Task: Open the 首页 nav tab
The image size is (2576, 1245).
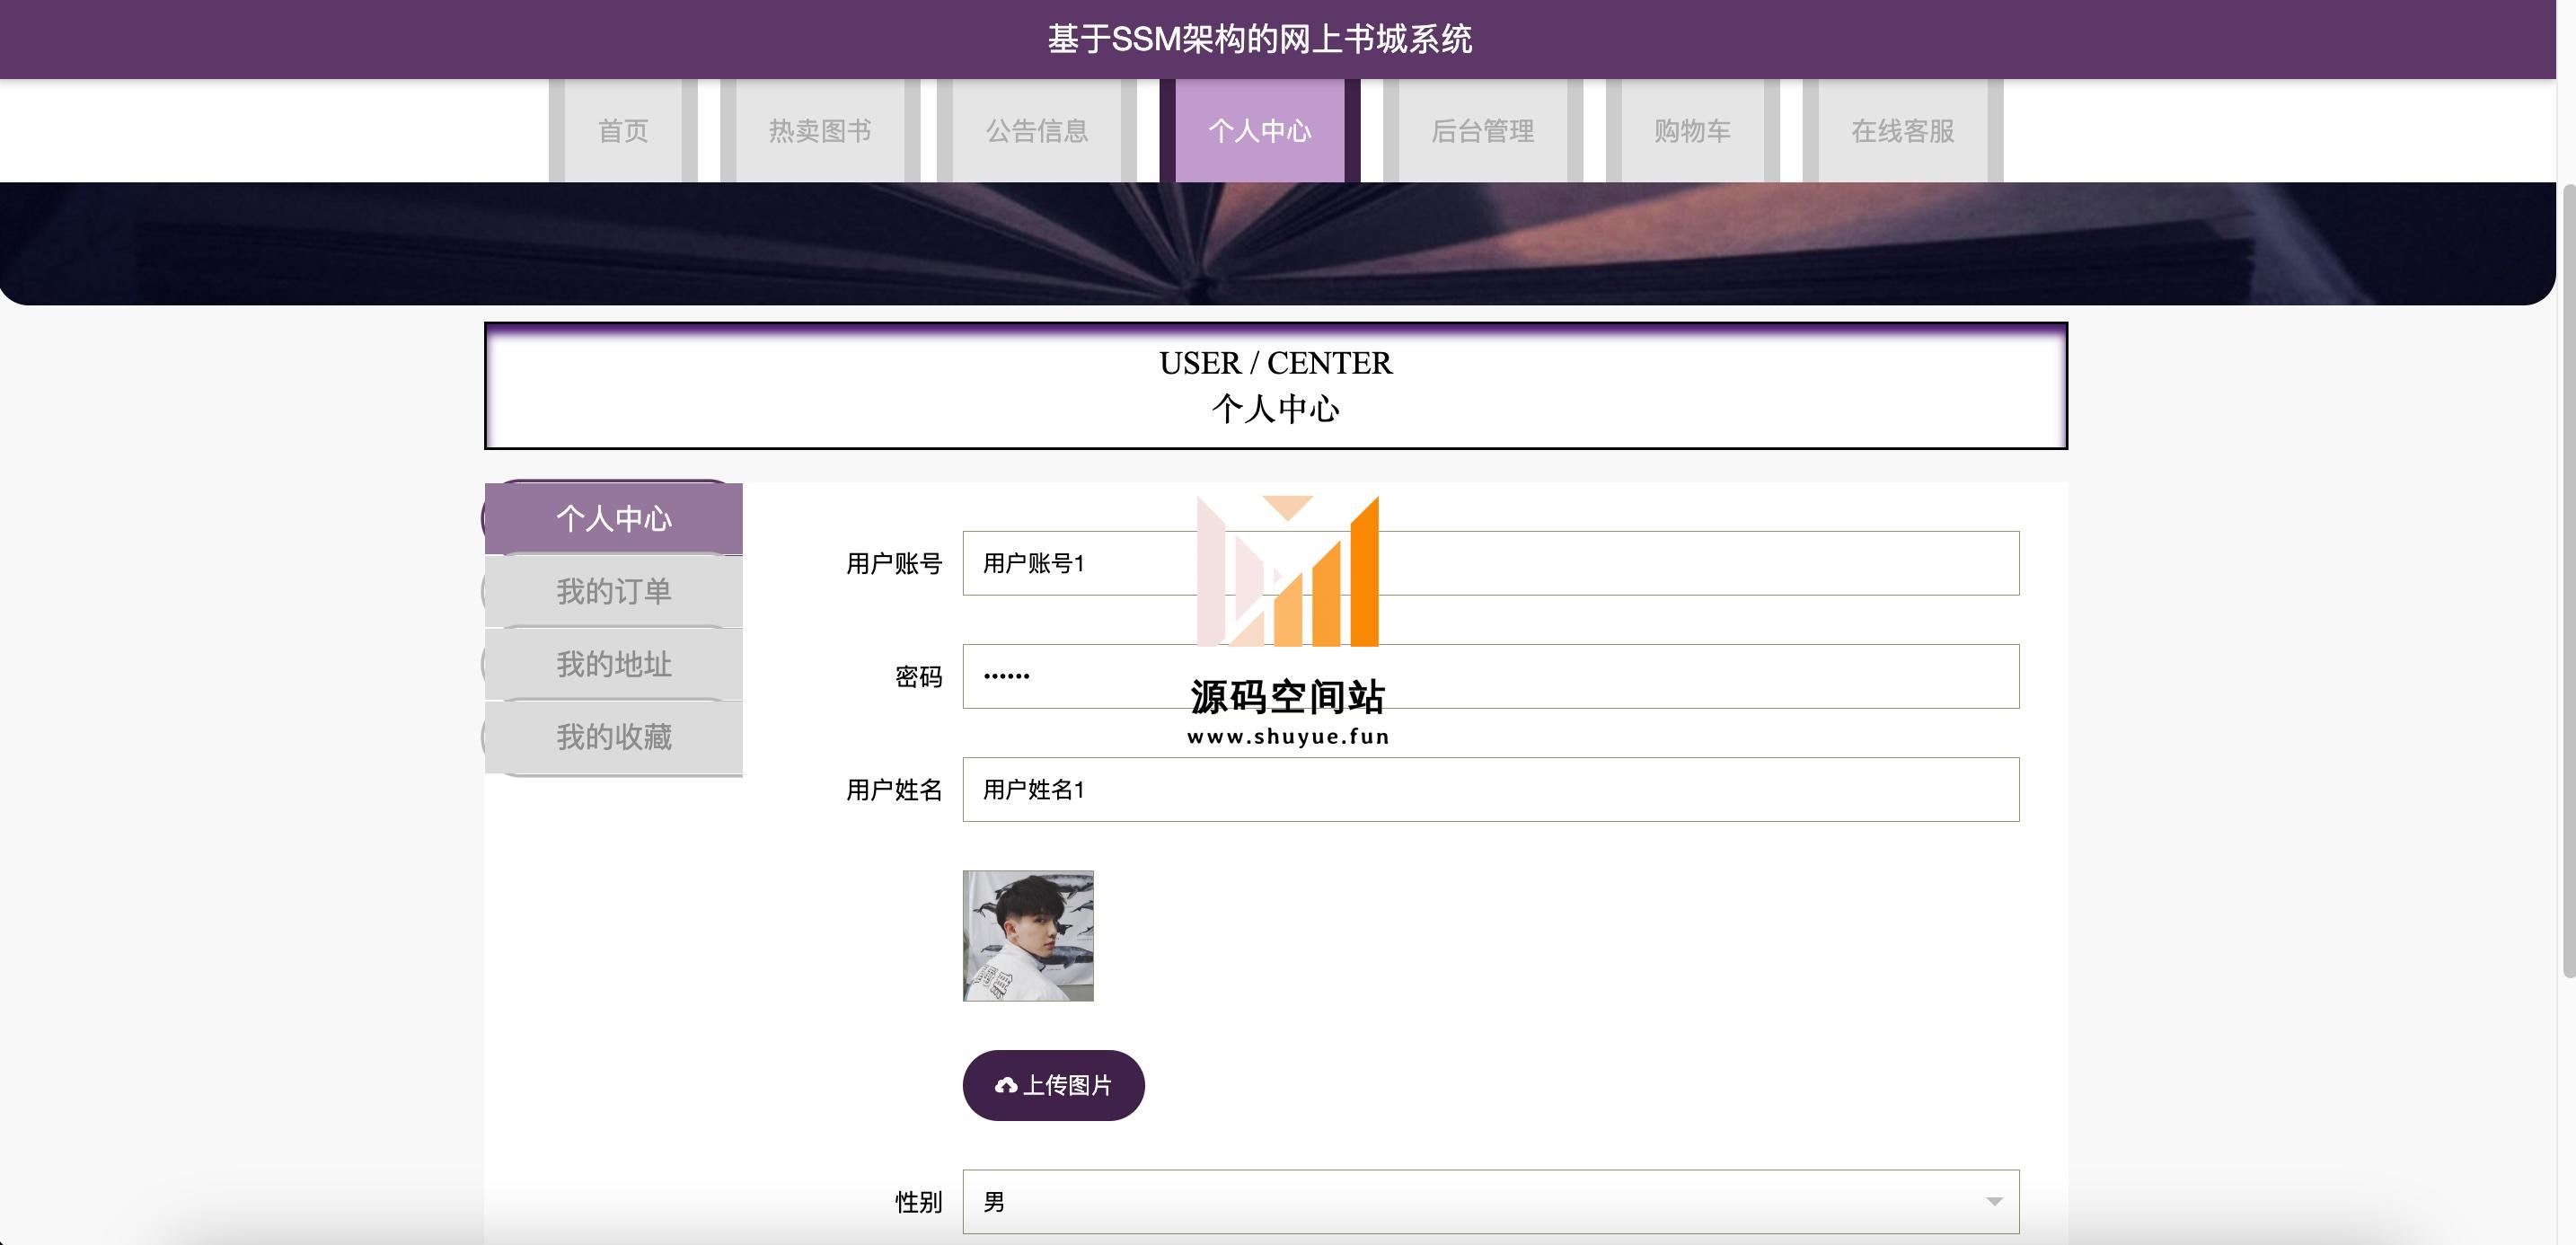Action: pyautogui.click(x=623, y=131)
